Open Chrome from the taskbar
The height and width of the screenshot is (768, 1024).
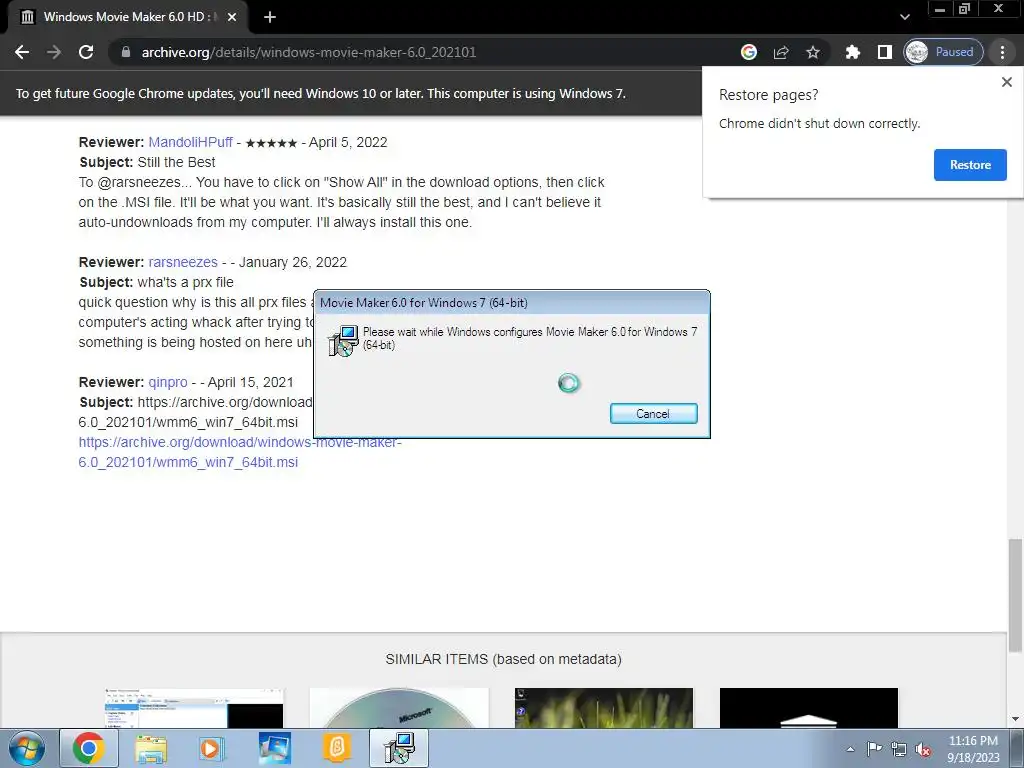point(89,748)
